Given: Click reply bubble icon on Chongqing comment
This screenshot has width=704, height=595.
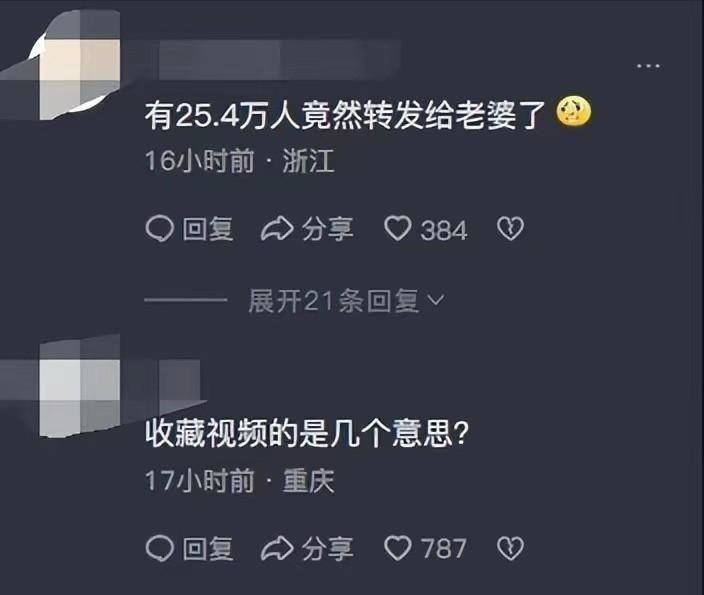Looking at the screenshot, I should click(159, 548).
